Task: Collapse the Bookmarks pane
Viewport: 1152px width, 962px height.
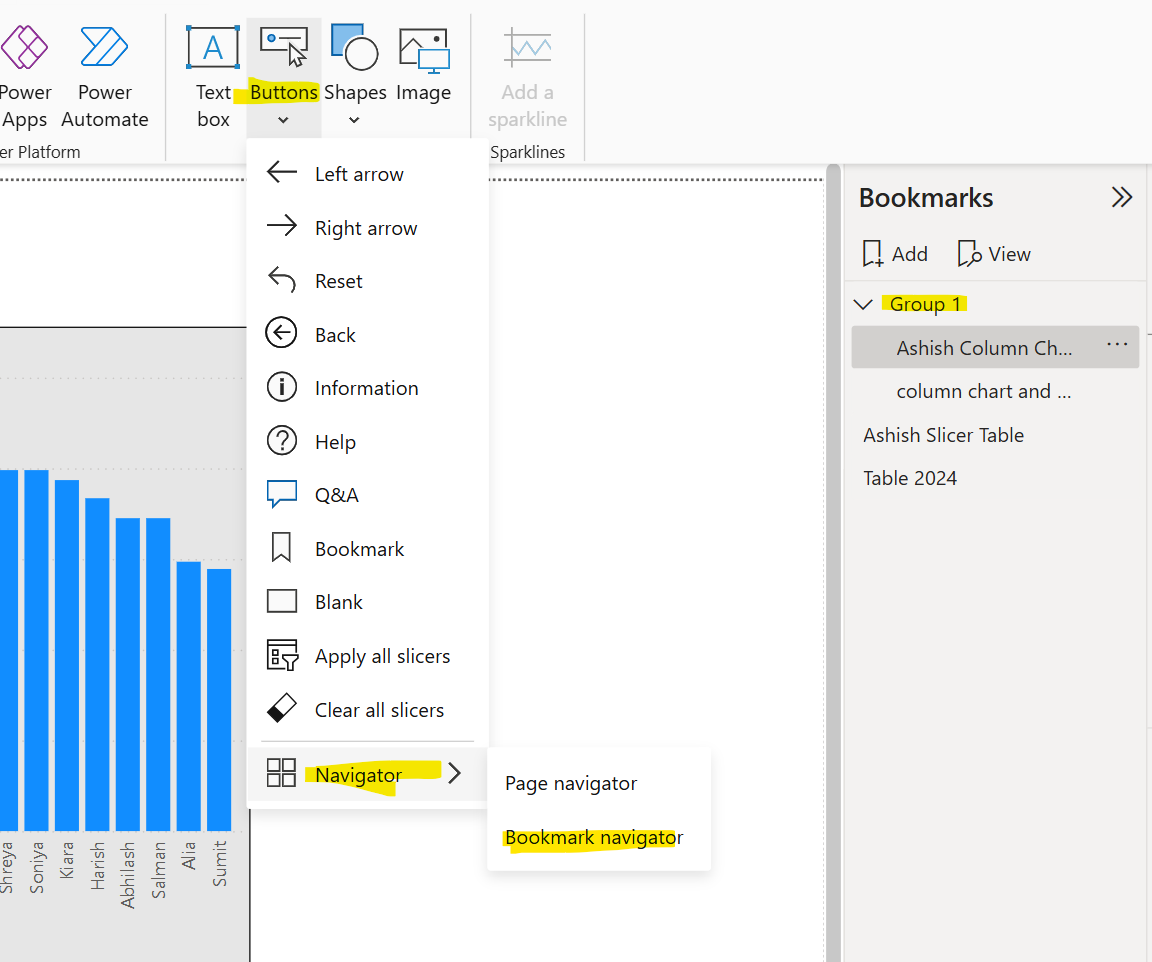Action: (1121, 197)
